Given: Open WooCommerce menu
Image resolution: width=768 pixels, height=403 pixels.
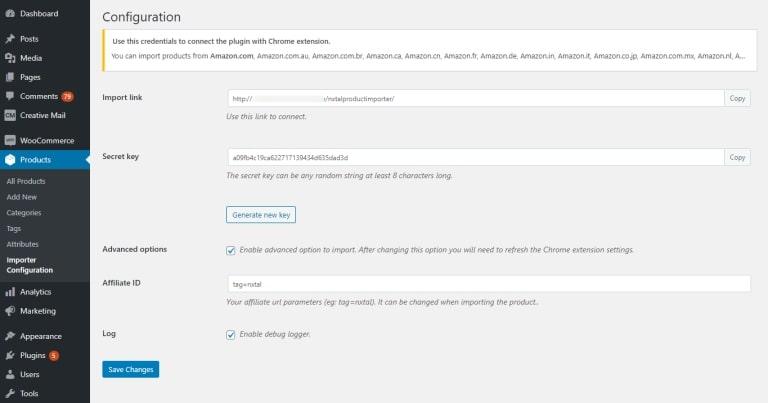Looking at the screenshot, I should pyautogui.click(x=45, y=141).
